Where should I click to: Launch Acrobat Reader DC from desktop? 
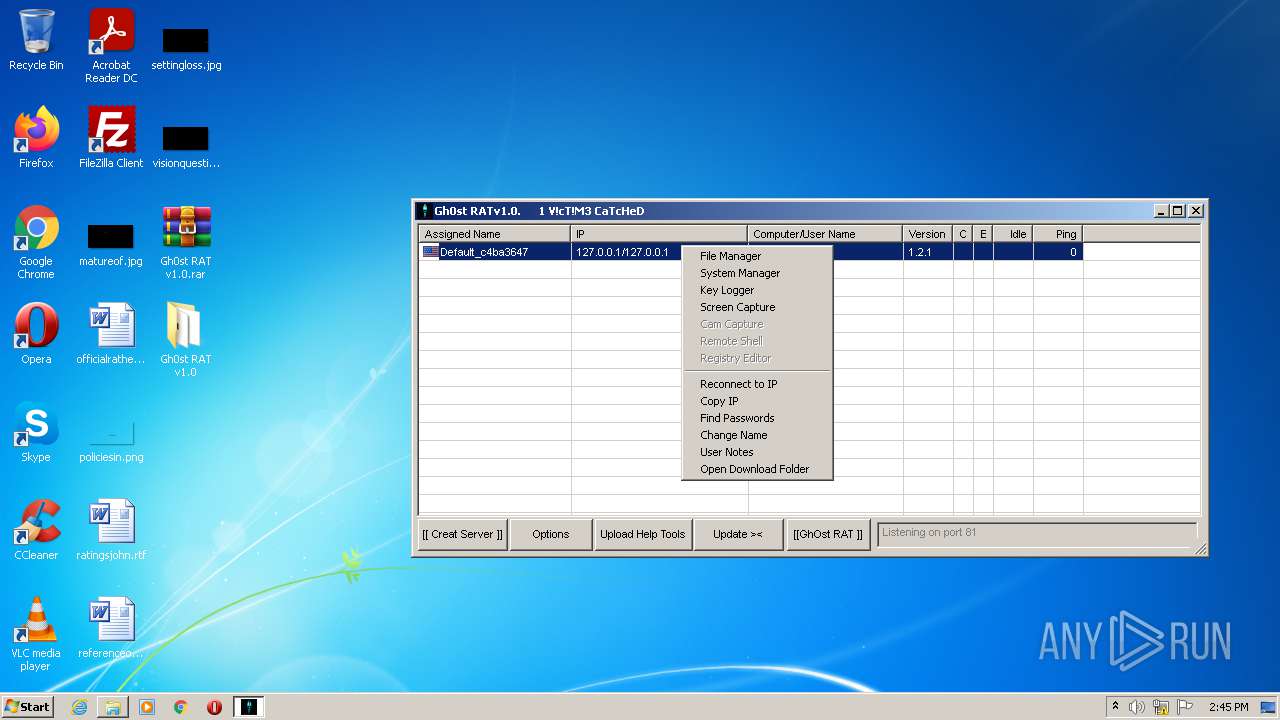pos(111,46)
